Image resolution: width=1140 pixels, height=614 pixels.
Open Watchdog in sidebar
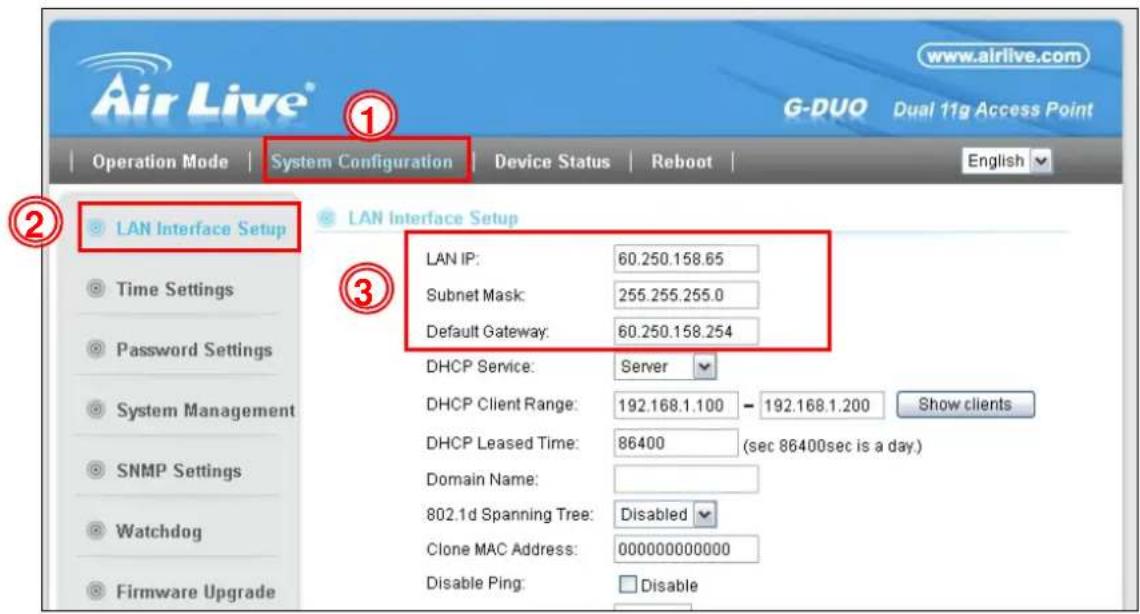click(158, 531)
